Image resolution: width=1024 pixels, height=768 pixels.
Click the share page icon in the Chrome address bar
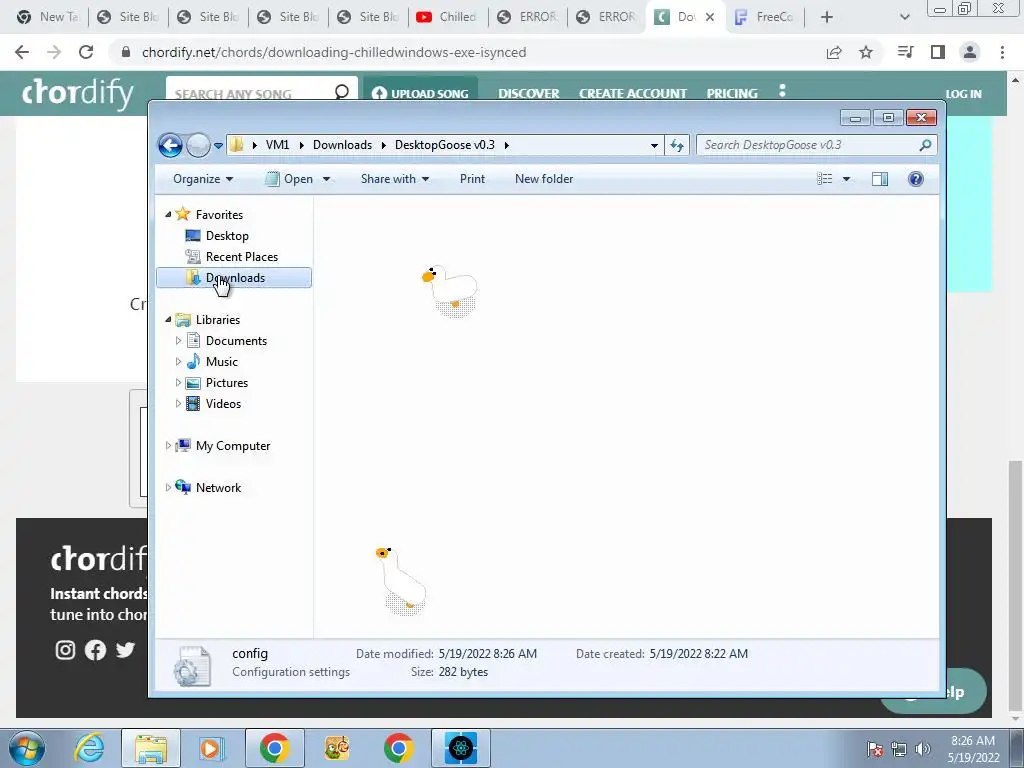[834, 52]
